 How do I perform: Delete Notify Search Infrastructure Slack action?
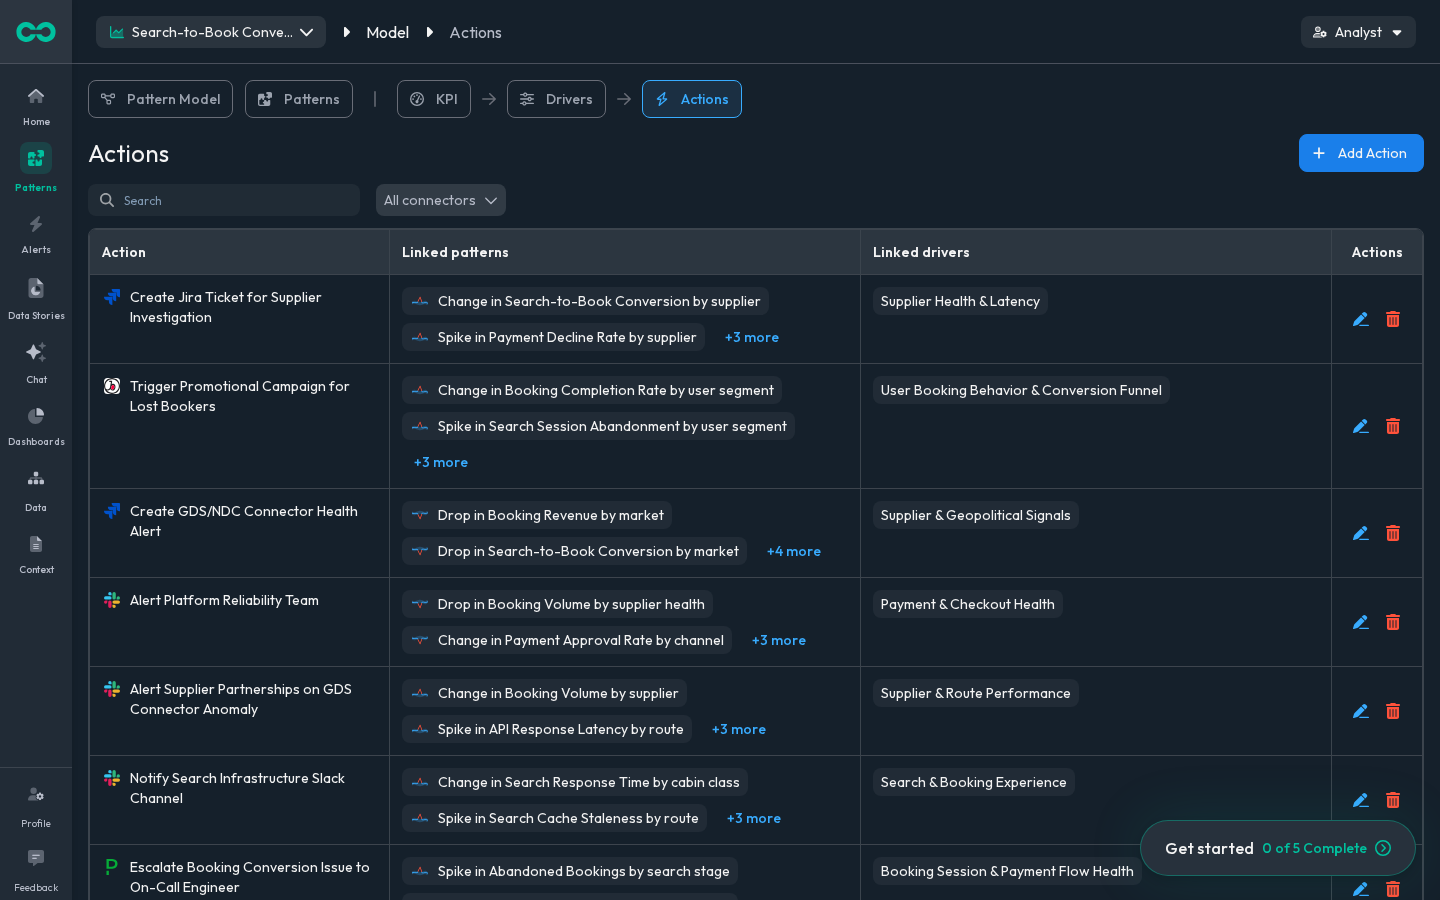(1393, 800)
